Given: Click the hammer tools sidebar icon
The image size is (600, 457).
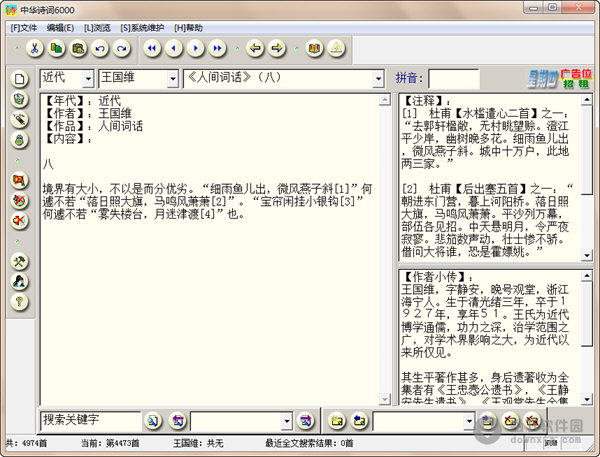Looking at the screenshot, I should (x=20, y=261).
